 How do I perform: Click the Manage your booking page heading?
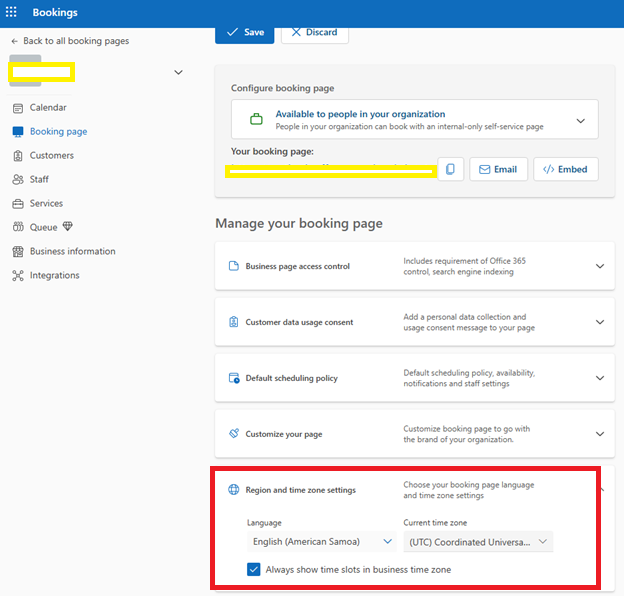[299, 224]
